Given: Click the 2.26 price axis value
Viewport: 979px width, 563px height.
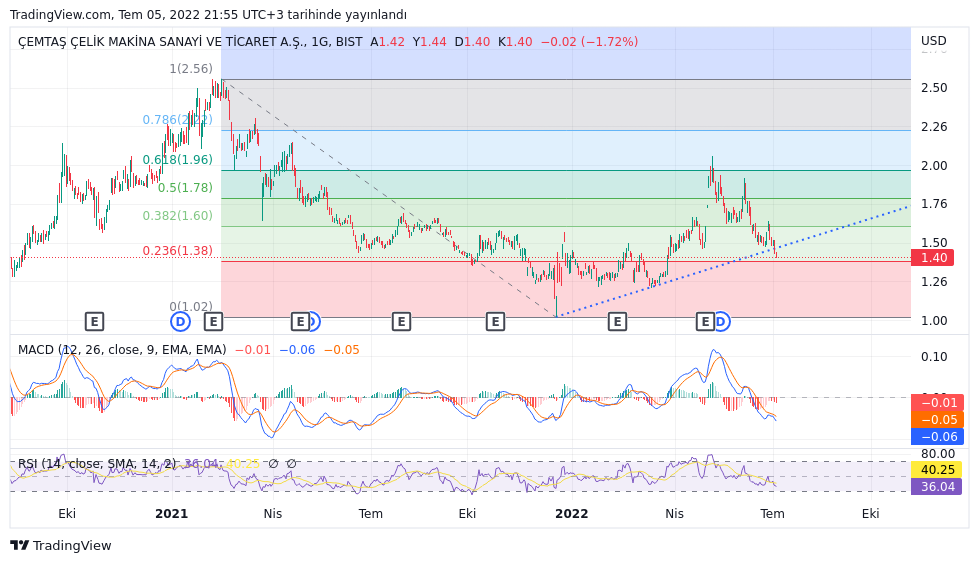Looking at the screenshot, I should [x=934, y=127].
